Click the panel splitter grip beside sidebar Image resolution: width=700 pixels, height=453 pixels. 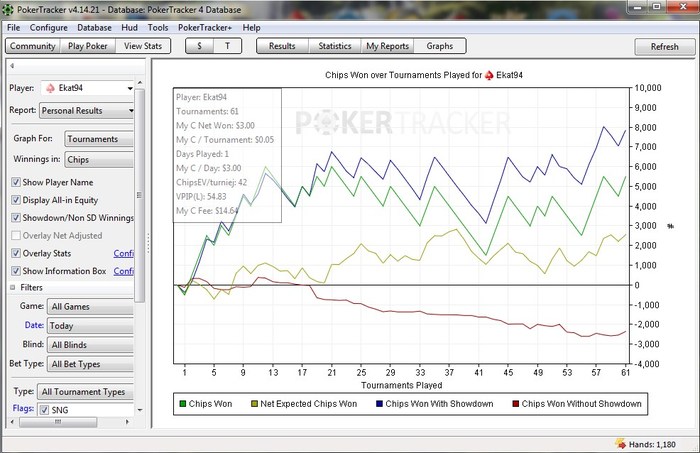[149, 244]
